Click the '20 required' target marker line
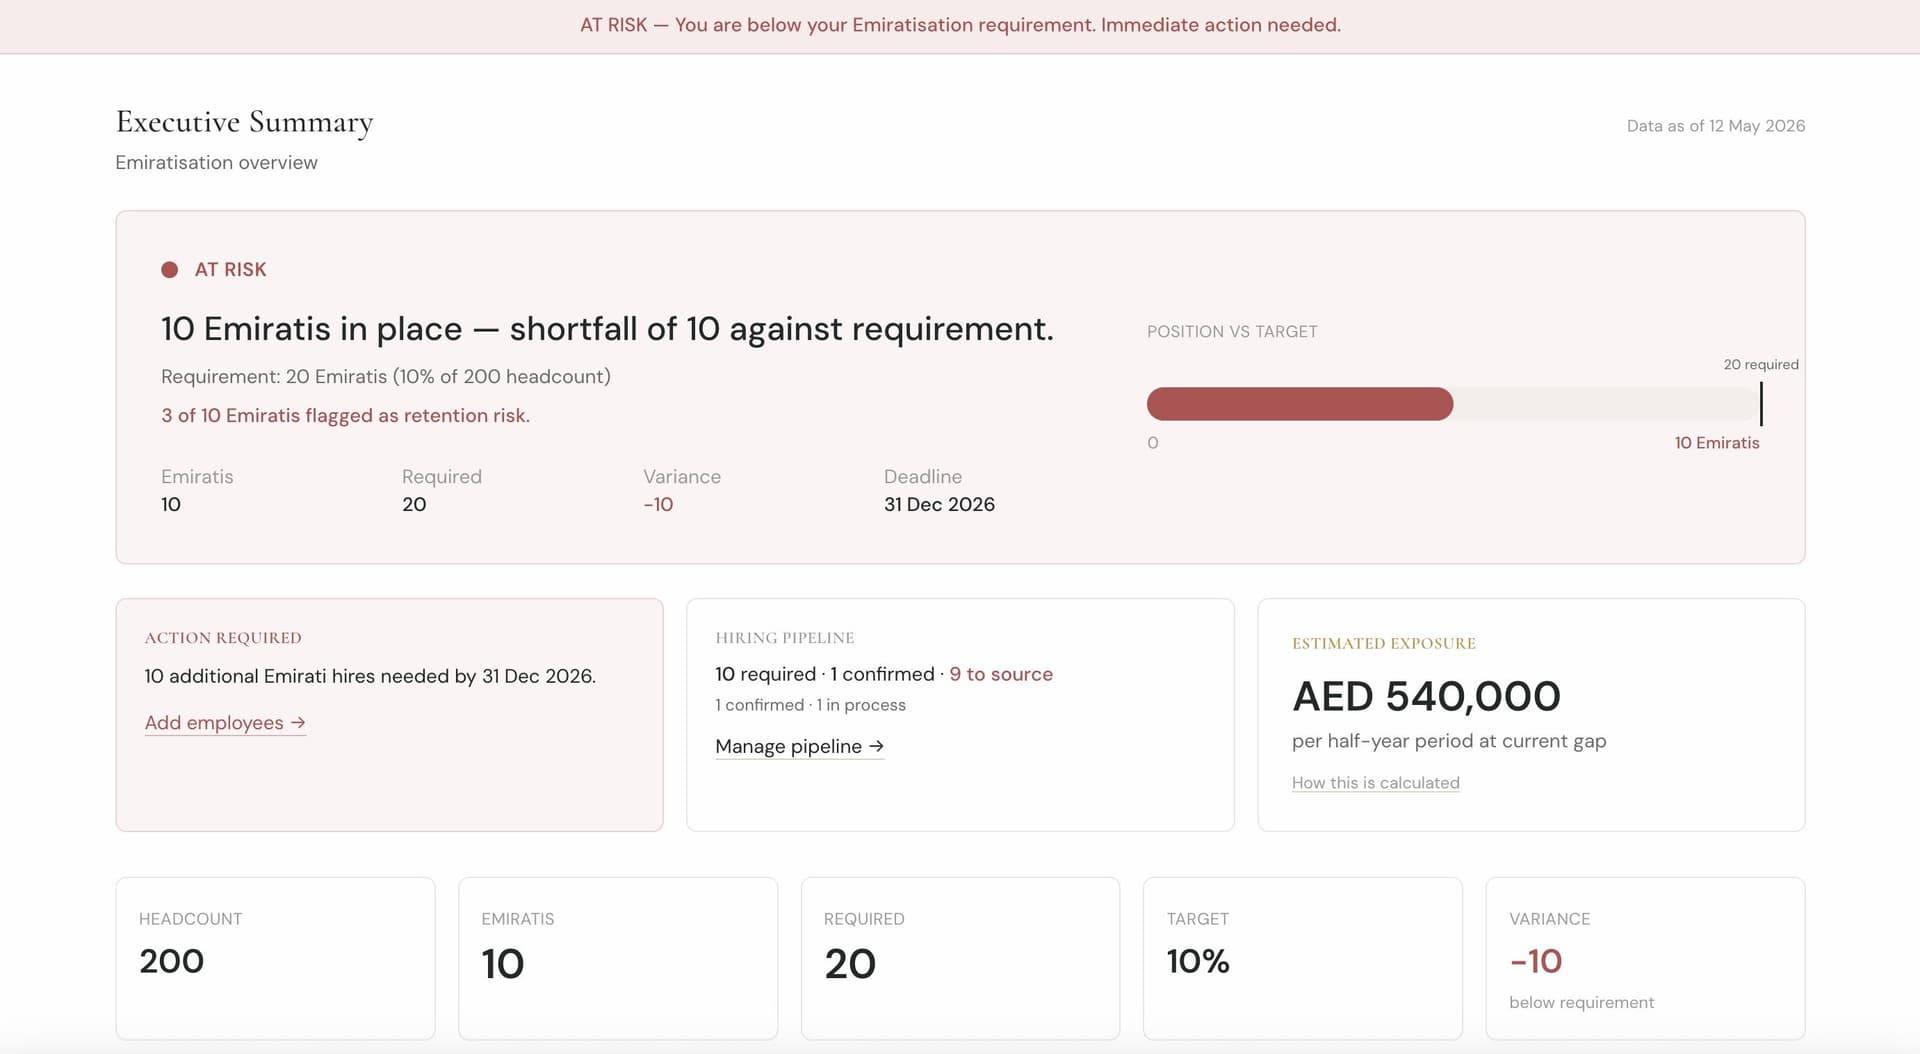This screenshot has height=1054, width=1920. (1761, 404)
